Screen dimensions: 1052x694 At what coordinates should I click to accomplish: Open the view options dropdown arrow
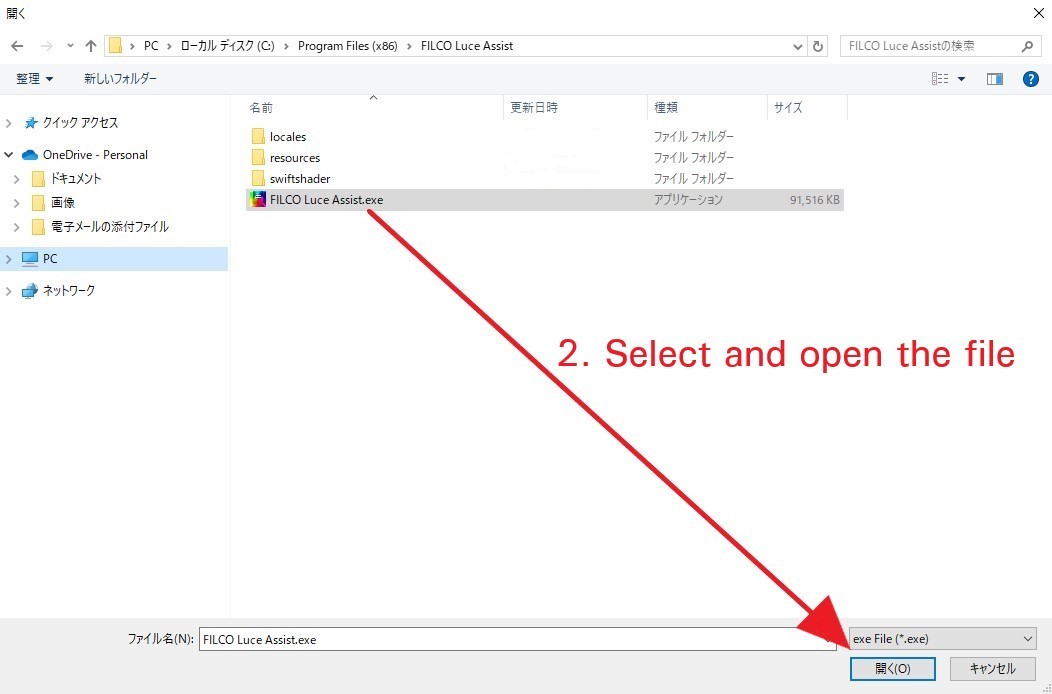tap(961, 79)
